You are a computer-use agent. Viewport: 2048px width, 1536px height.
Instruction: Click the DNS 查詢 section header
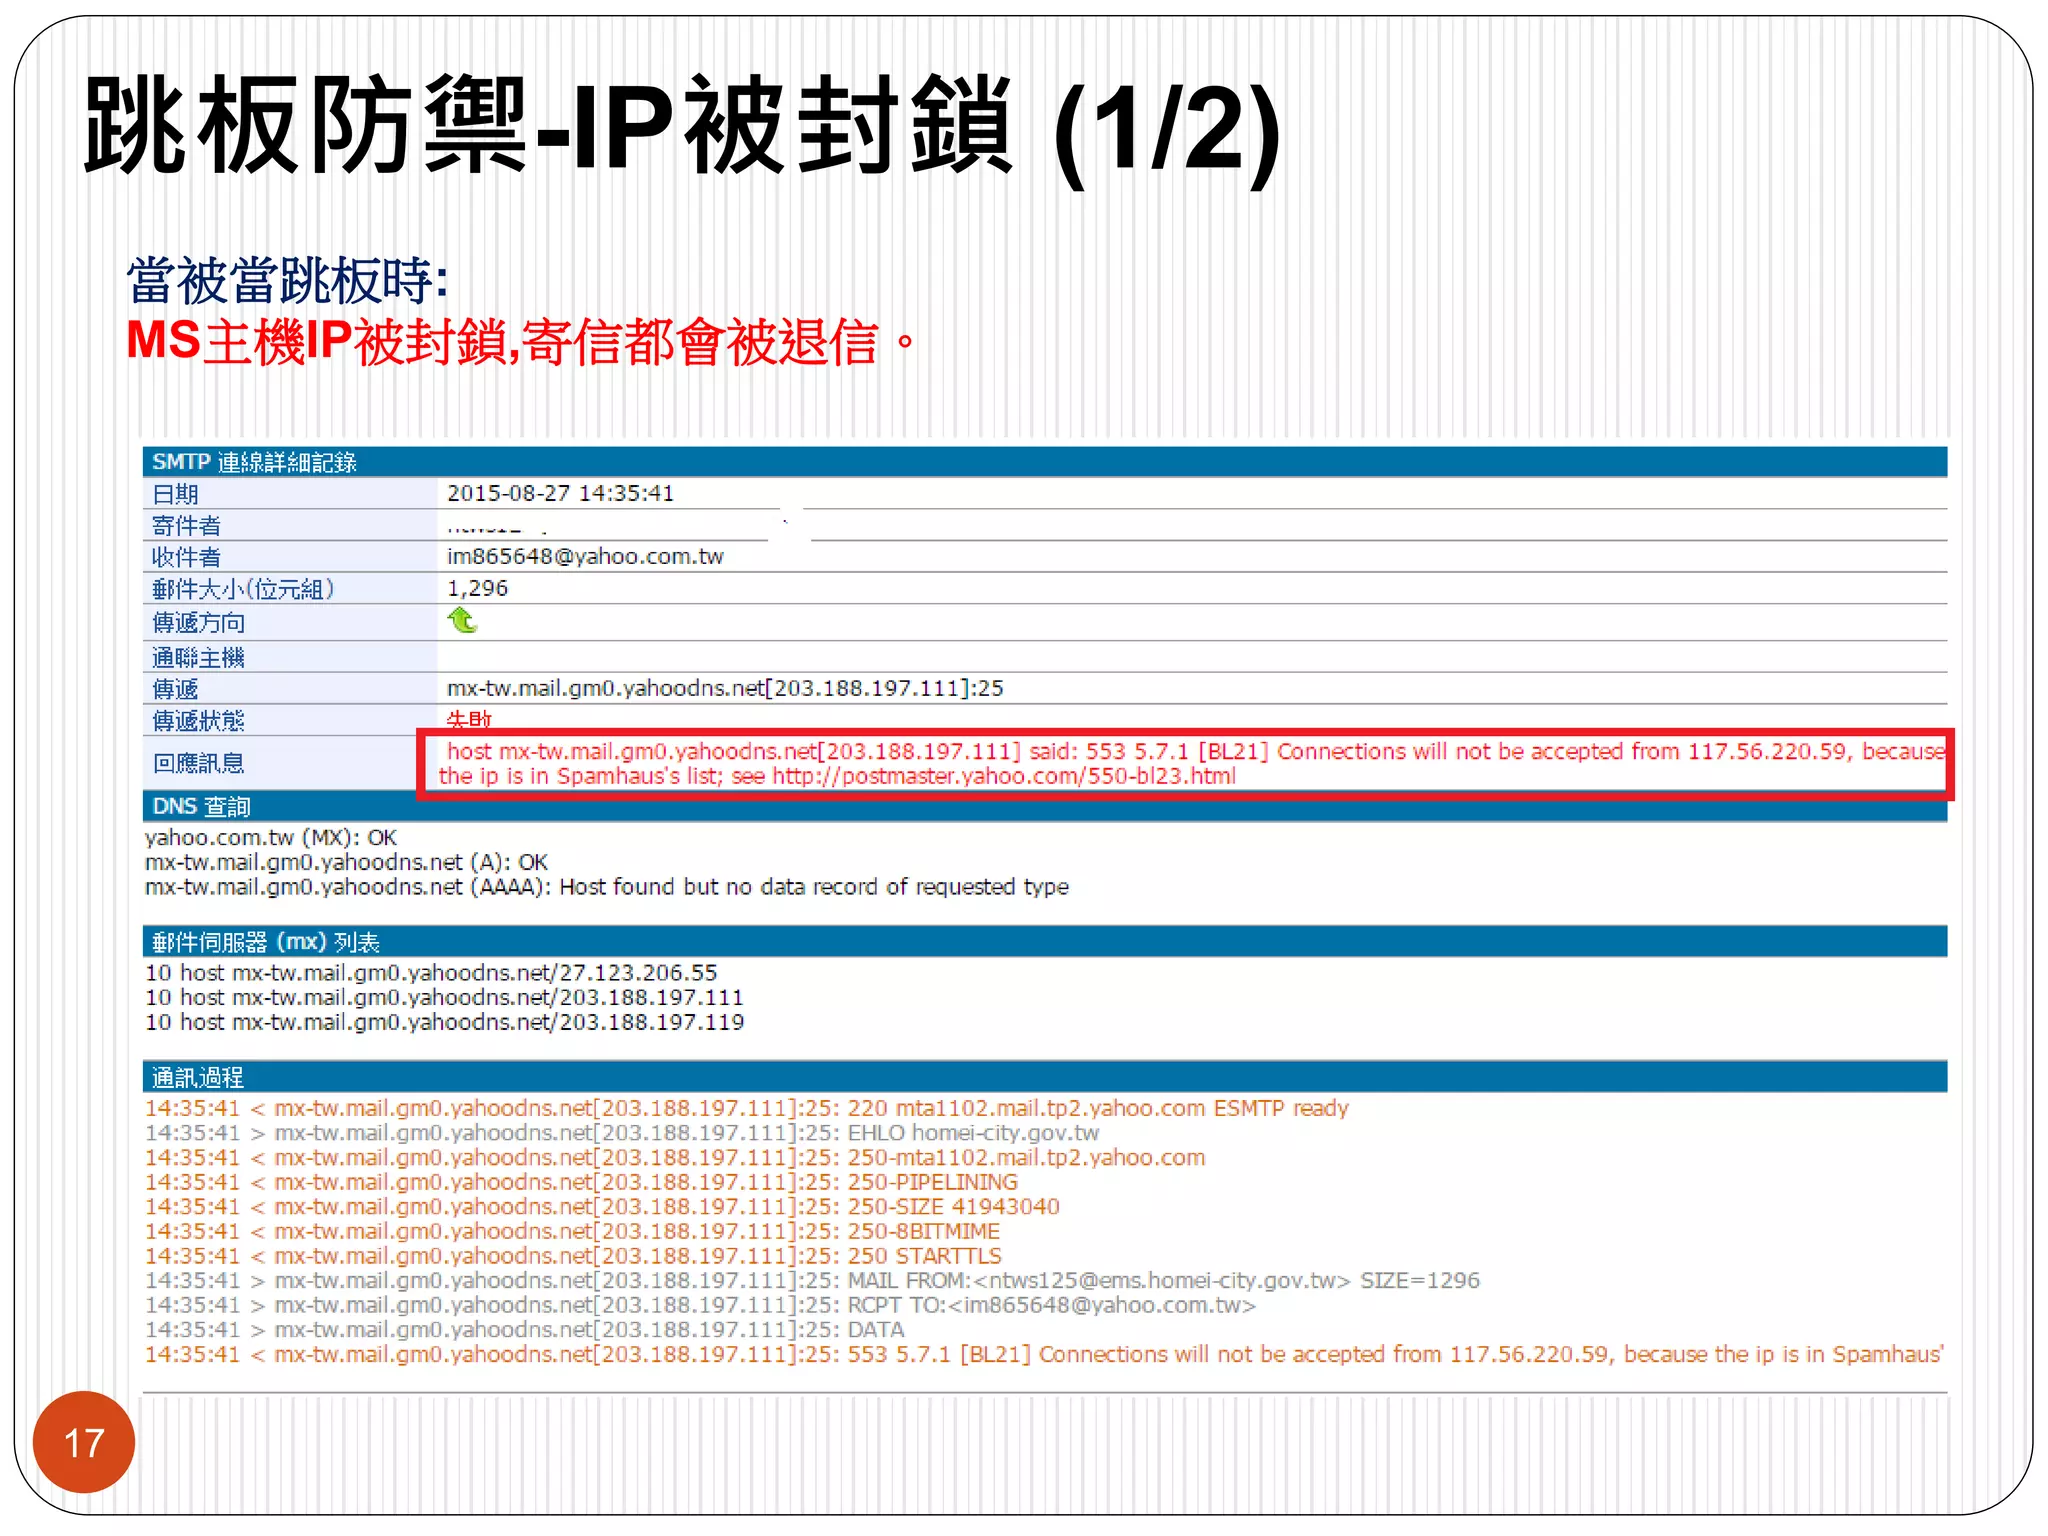pyautogui.click(x=1045, y=806)
